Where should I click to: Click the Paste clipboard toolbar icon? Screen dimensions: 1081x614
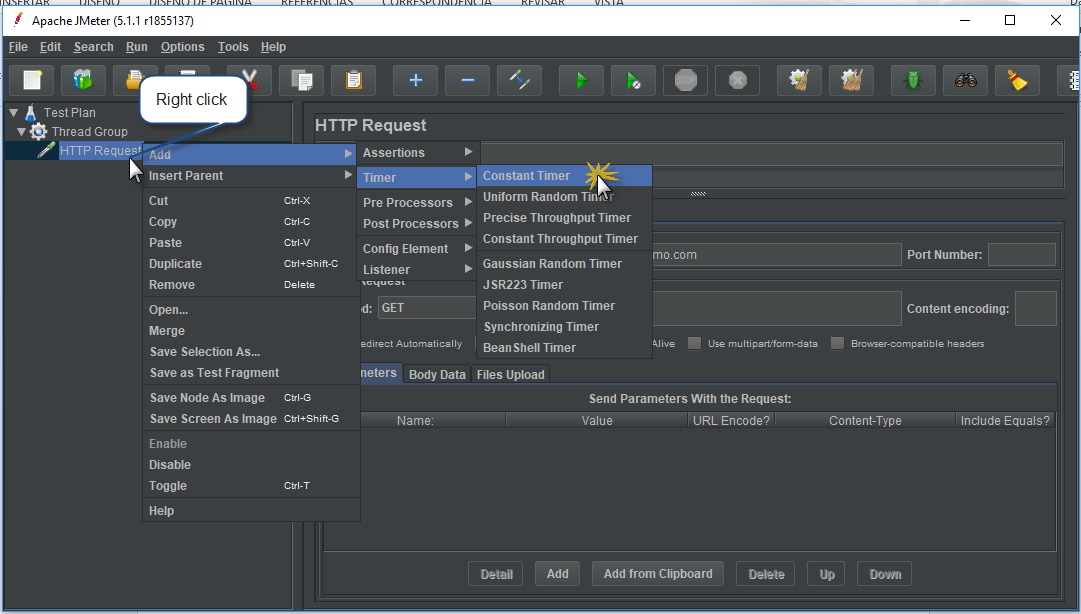pos(353,81)
